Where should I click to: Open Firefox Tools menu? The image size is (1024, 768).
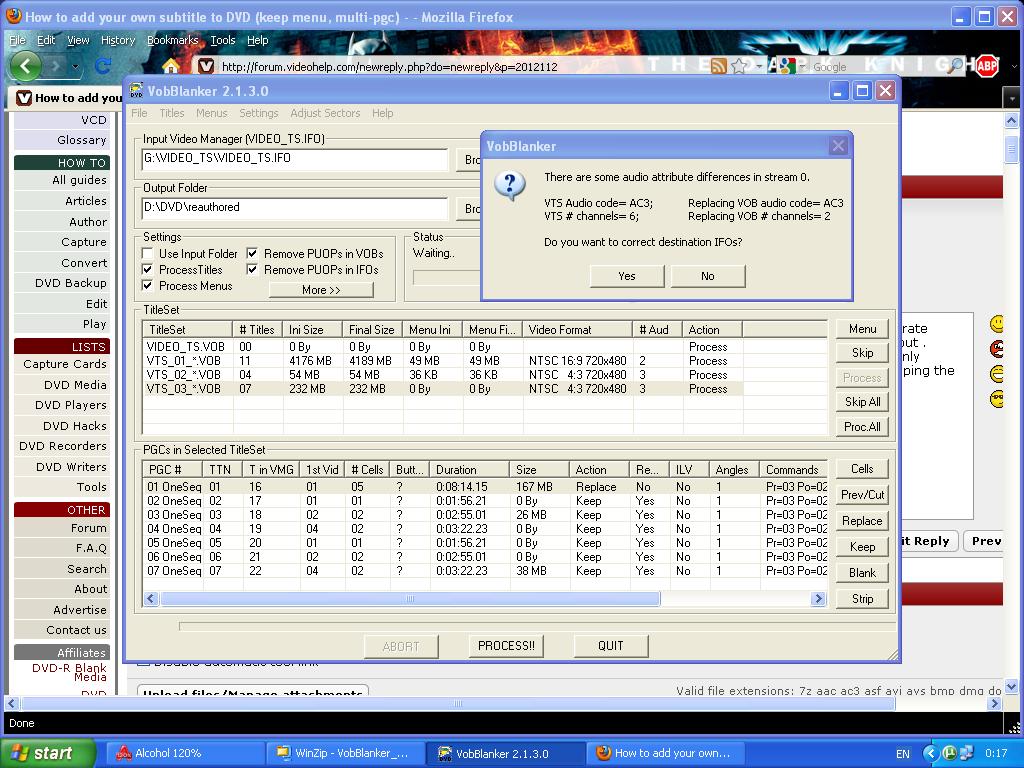coord(223,40)
